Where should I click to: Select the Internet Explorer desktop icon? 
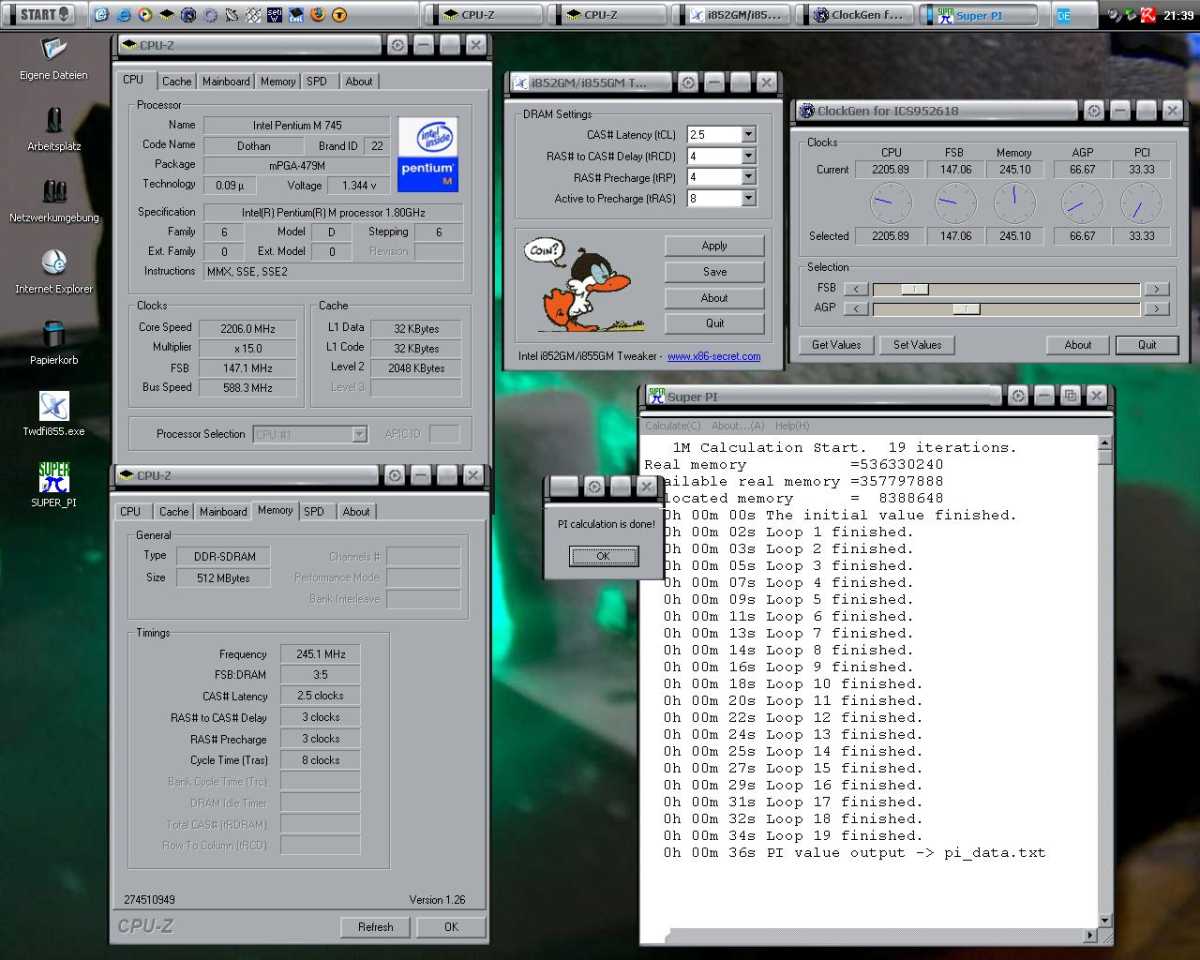pyautogui.click(x=53, y=272)
